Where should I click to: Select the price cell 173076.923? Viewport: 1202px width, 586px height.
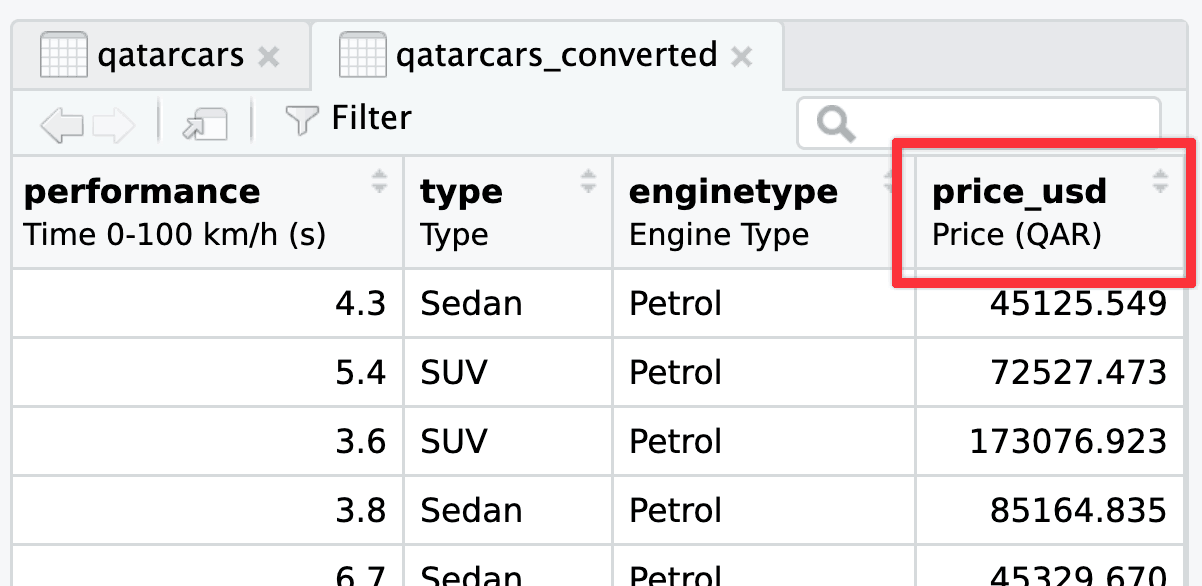click(1067, 441)
